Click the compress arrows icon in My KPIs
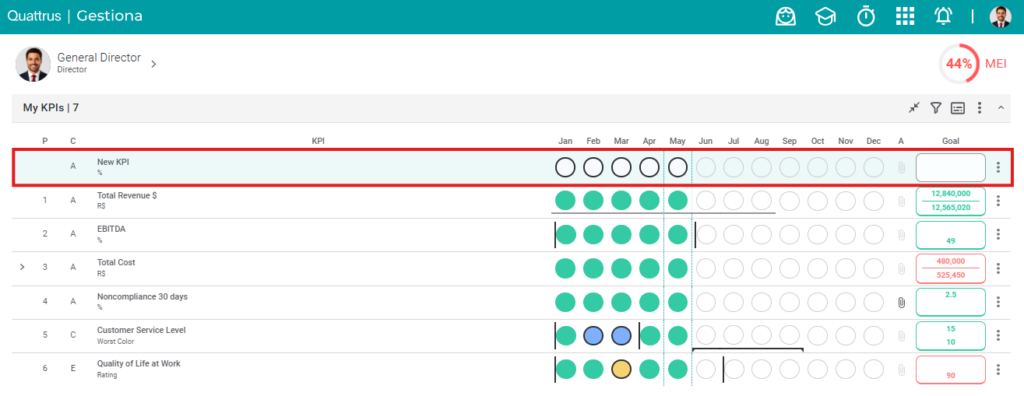The height and width of the screenshot is (396, 1024). click(x=914, y=108)
